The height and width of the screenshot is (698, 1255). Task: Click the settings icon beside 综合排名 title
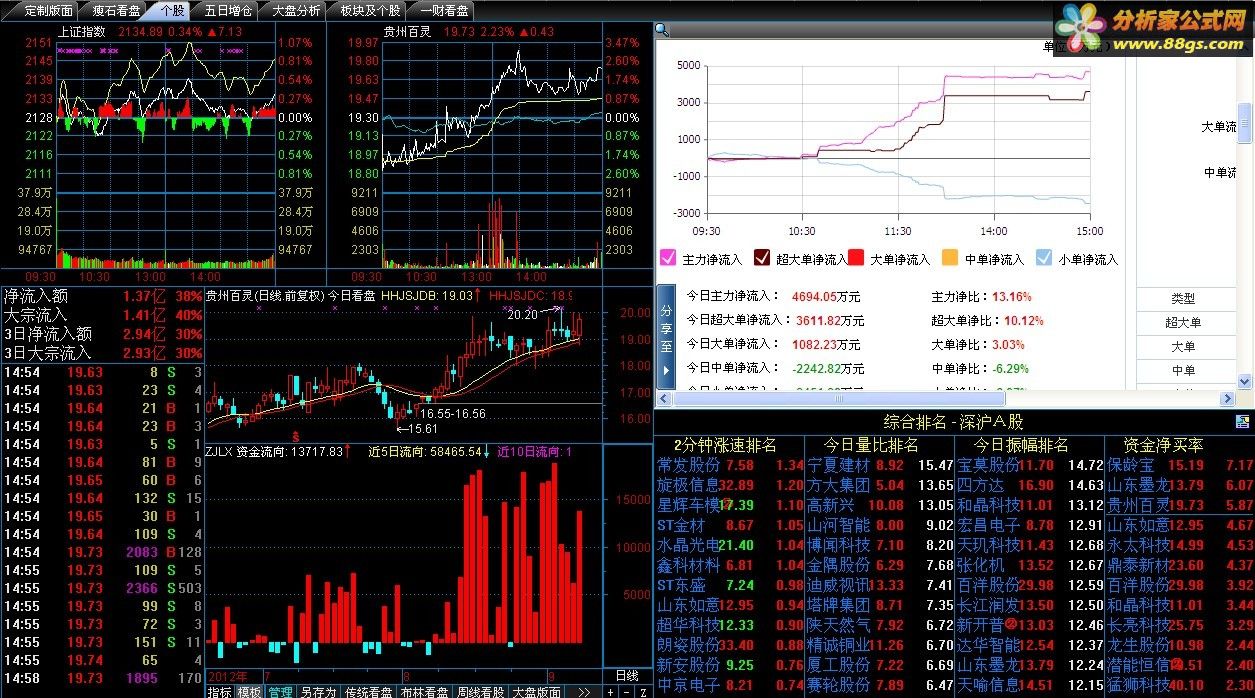click(x=1243, y=422)
